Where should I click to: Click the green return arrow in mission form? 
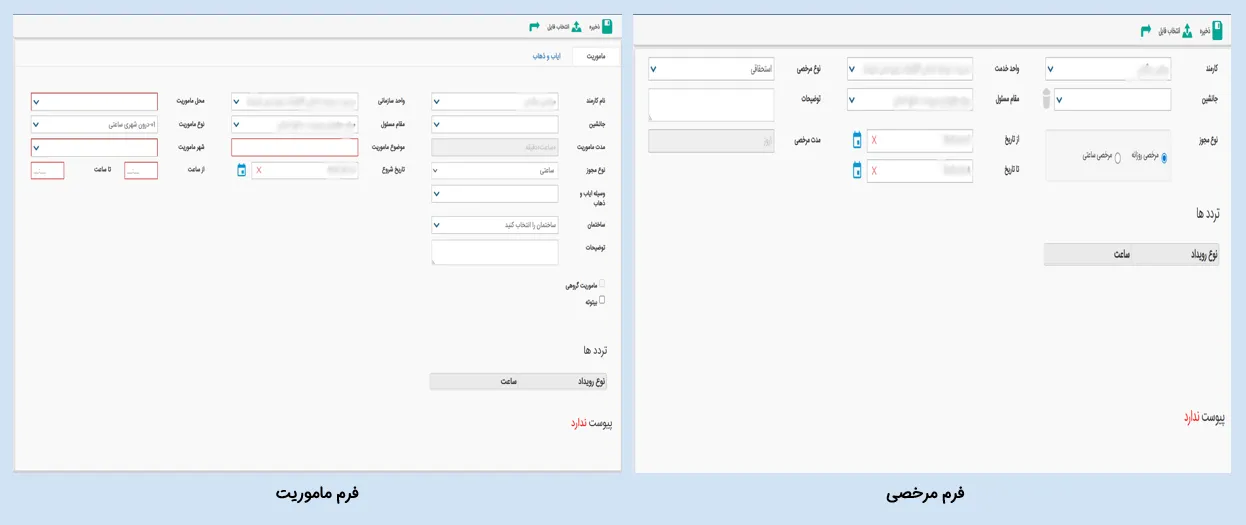[534, 27]
